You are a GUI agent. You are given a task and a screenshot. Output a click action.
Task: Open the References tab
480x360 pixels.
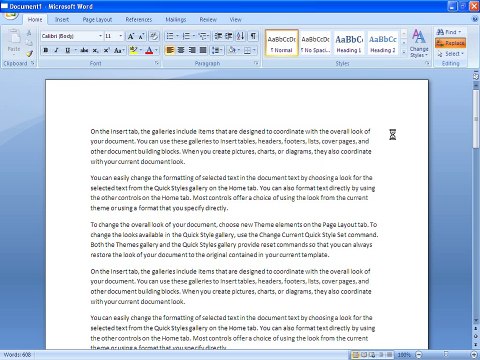click(x=139, y=20)
